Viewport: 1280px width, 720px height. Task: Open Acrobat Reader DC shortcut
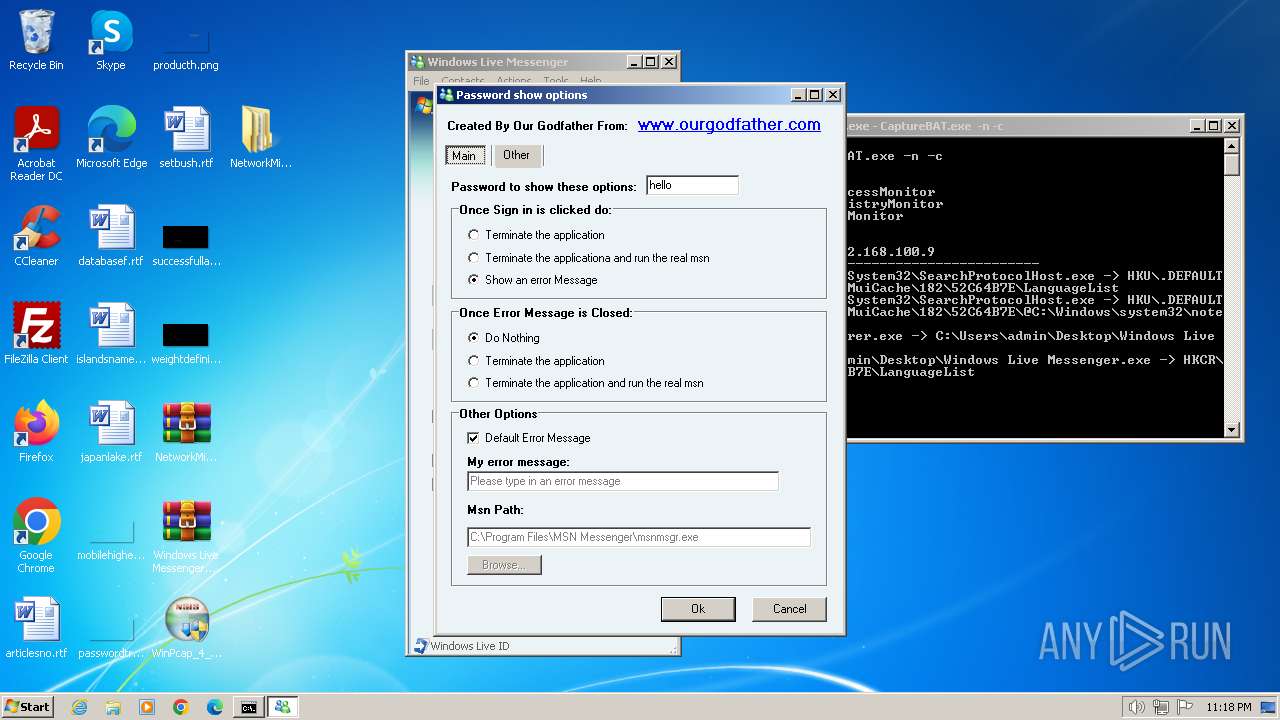point(36,144)
